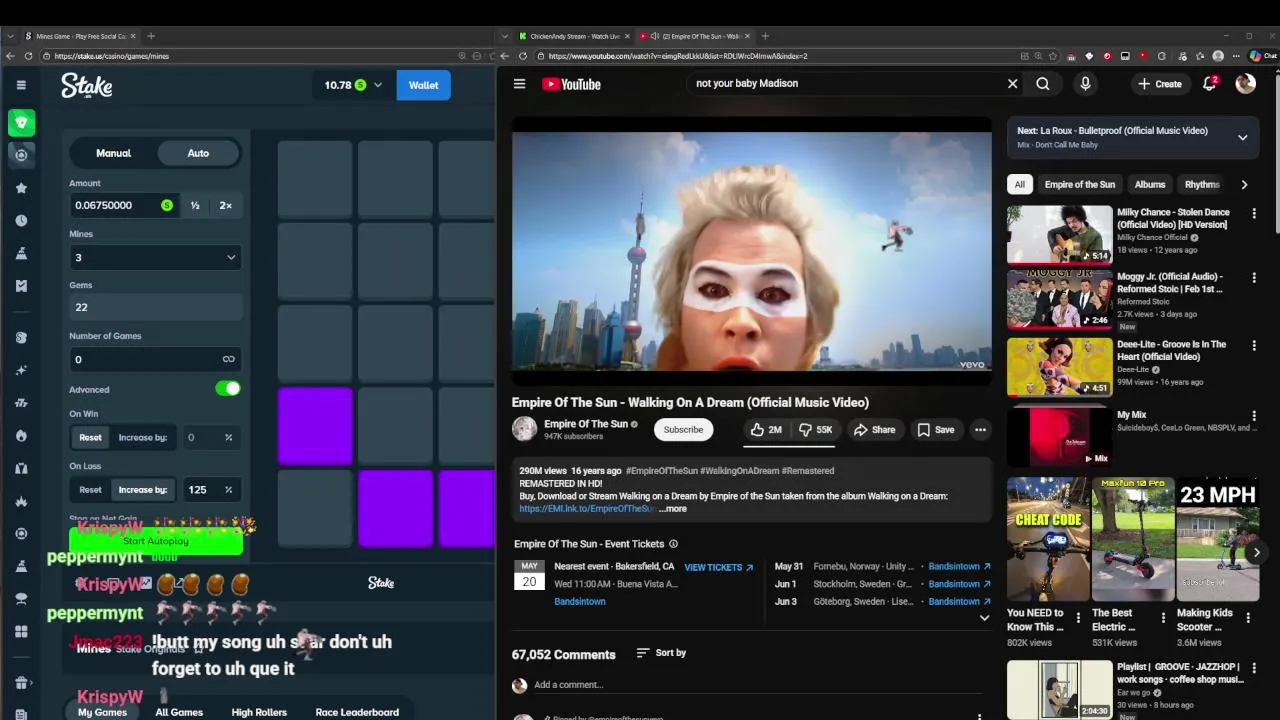The height and width of the screenshot is (720, 1280).
Task: Halve the bet amount
Action: [x=195, y=205]
